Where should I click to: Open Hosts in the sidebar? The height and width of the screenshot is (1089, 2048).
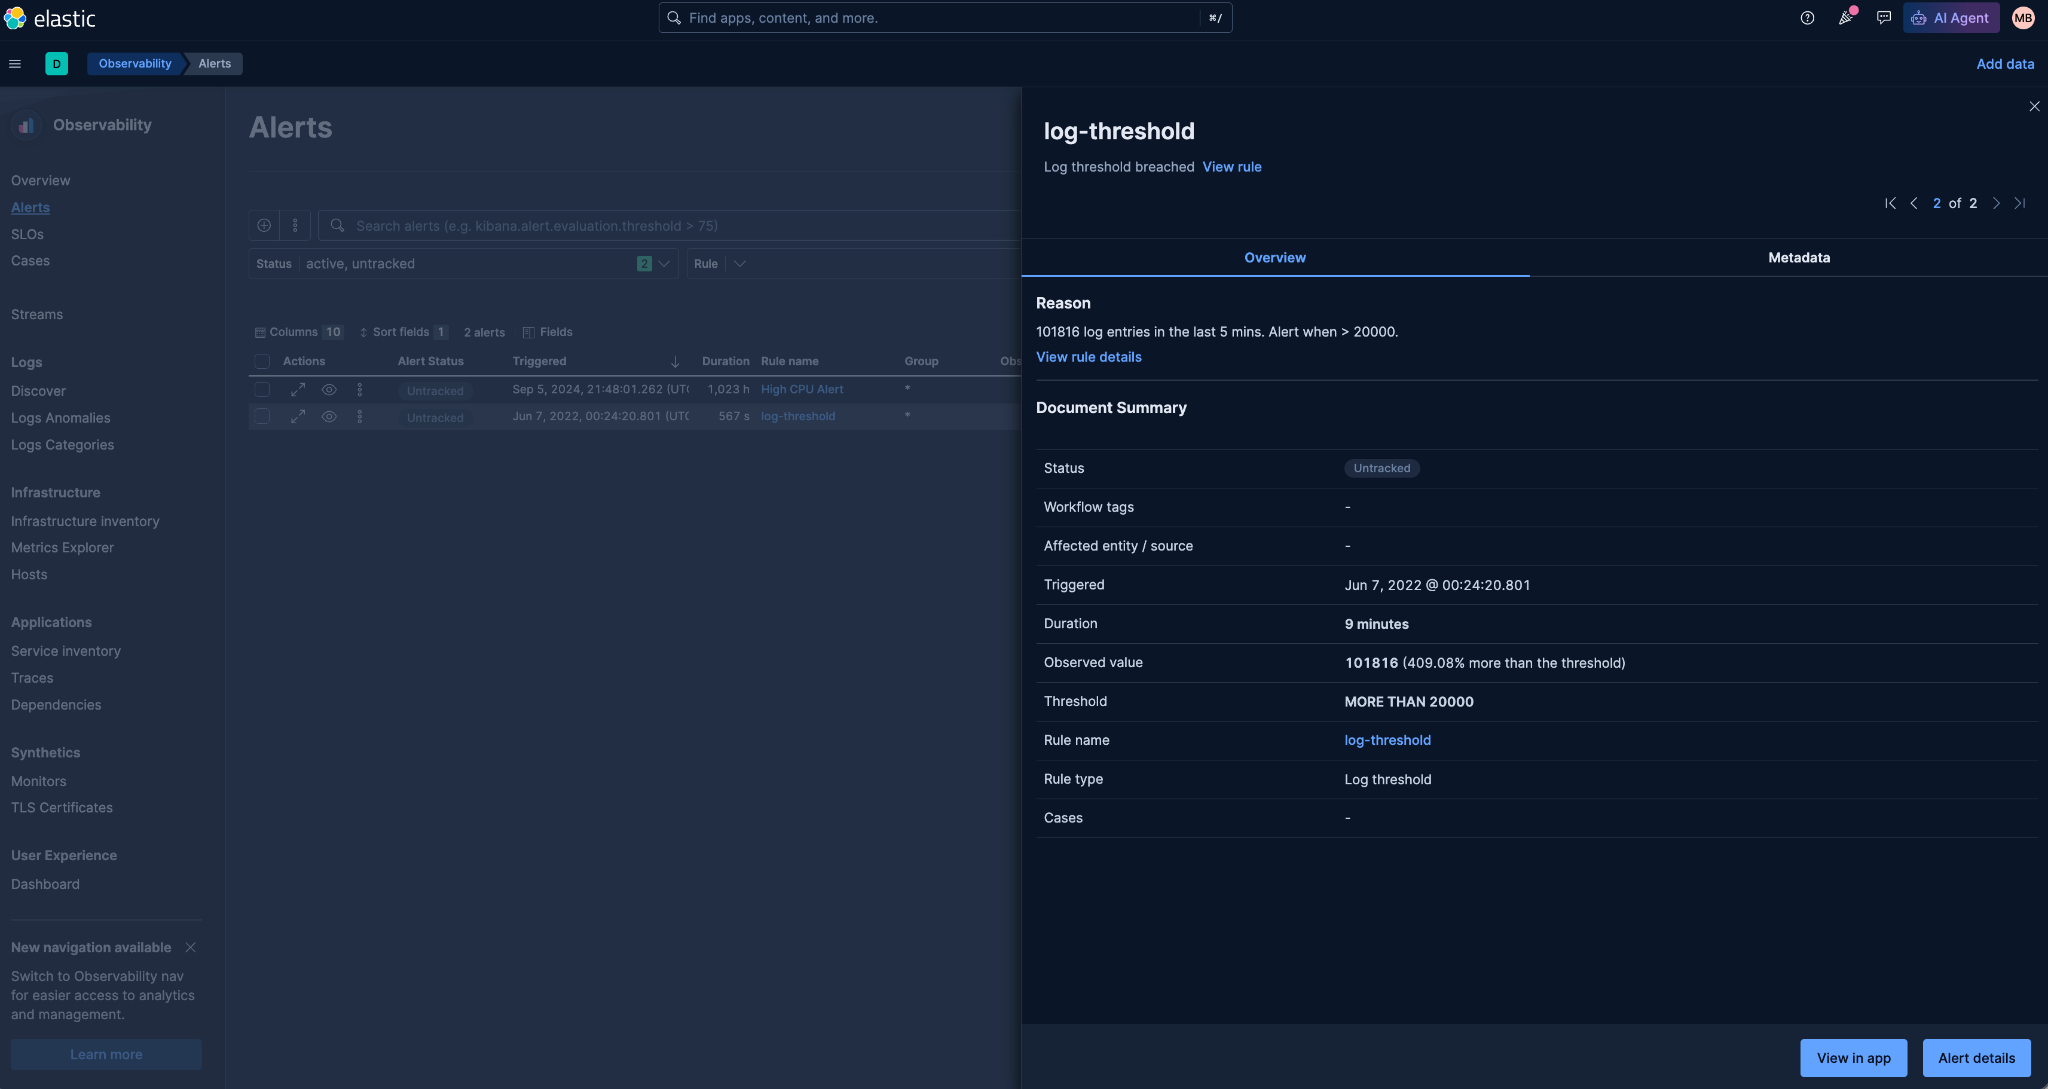(x=29, y=575)
